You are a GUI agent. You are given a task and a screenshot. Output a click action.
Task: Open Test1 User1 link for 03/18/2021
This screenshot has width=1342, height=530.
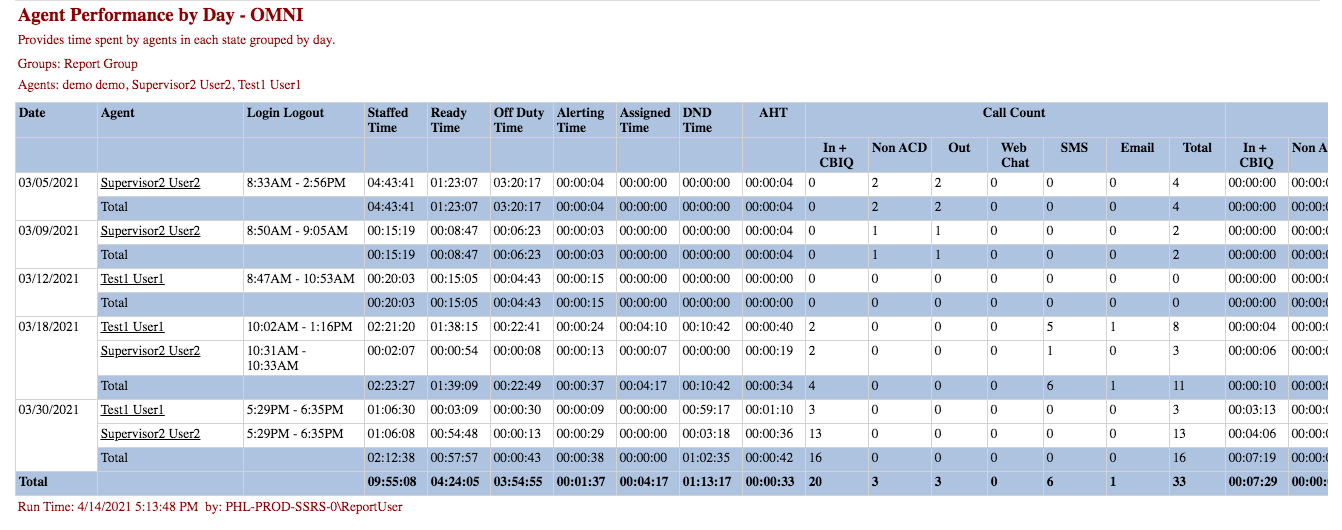coord(133,327)
